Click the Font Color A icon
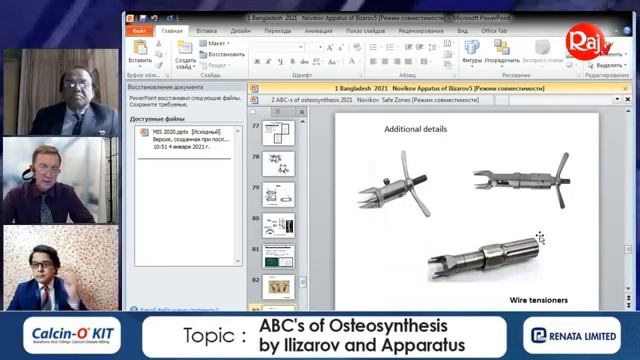Viewport: 640px width, 360px height. (351, 62)
